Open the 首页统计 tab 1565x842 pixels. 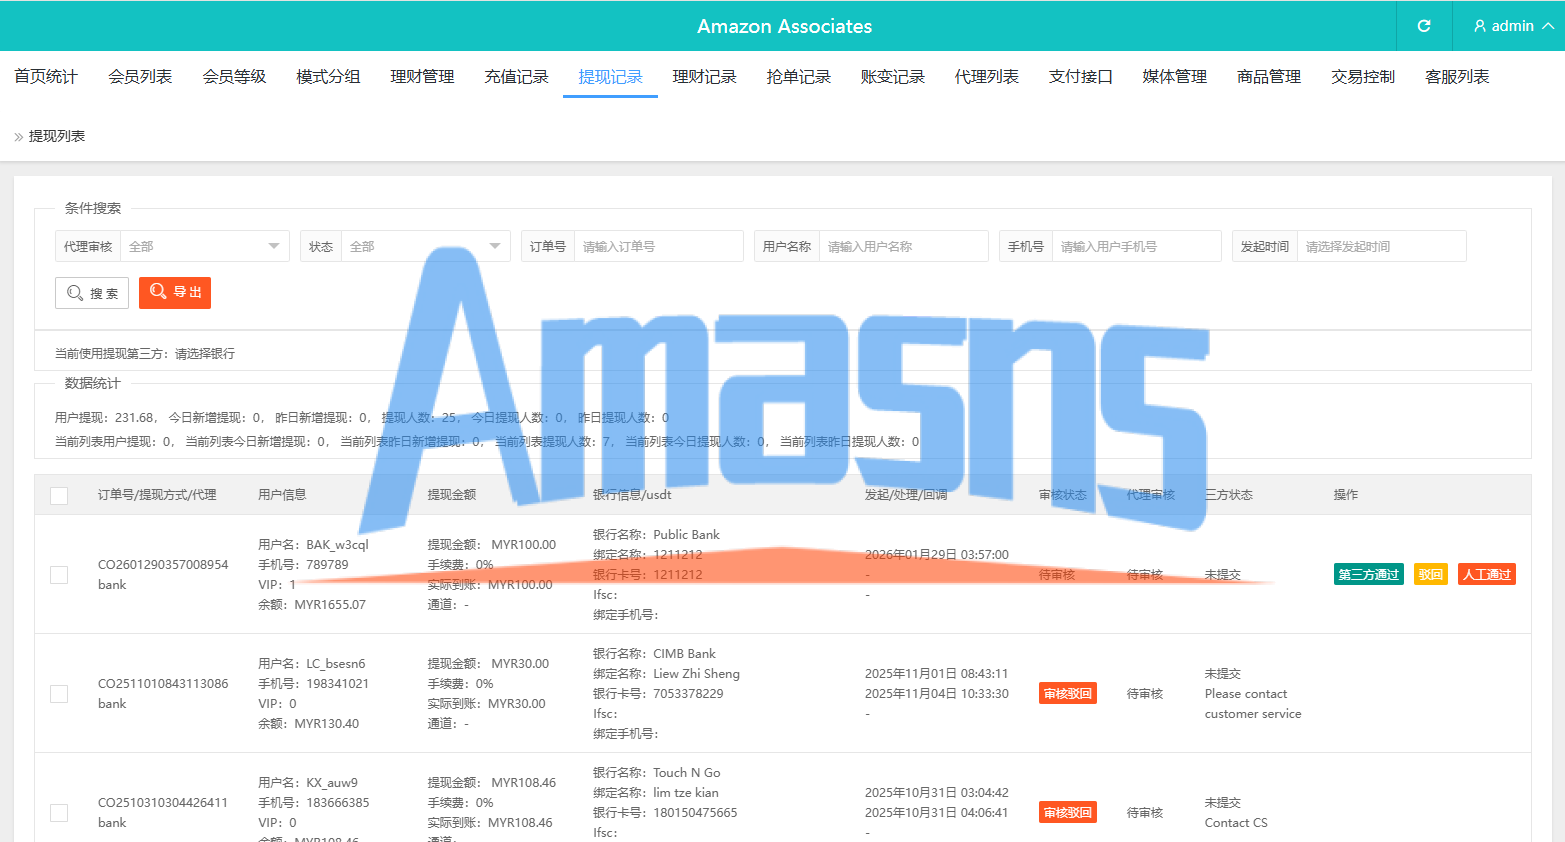pyautogui.click(x=46, y=76)
